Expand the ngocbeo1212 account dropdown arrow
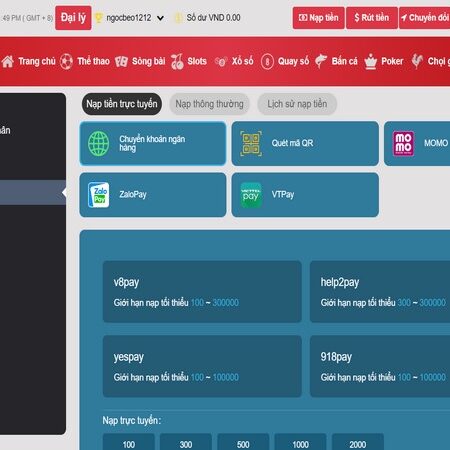Image resolution: width=450 pixels, height=450 pixels. [160, 18]
